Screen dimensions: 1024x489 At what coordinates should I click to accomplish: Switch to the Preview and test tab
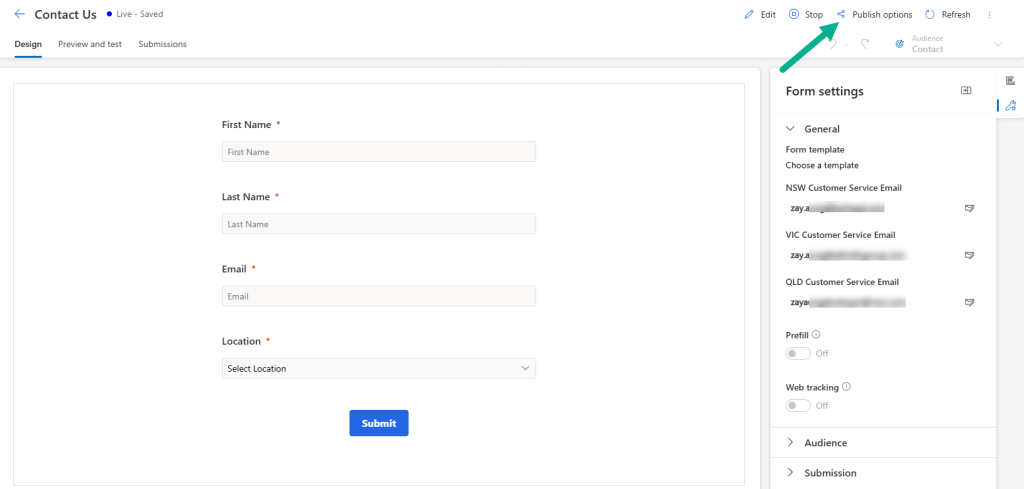(x=90, y=45)
